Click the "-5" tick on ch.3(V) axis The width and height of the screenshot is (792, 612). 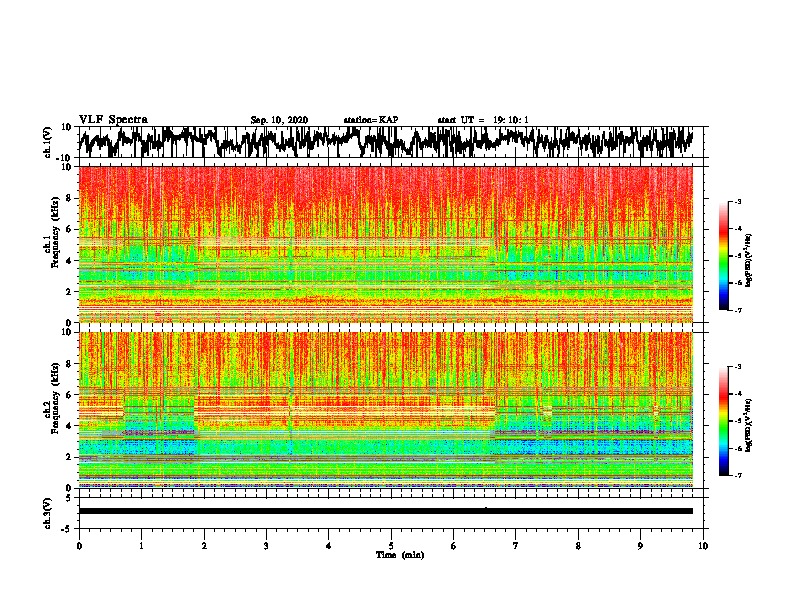pyautogui.click(x=68, y=529)
